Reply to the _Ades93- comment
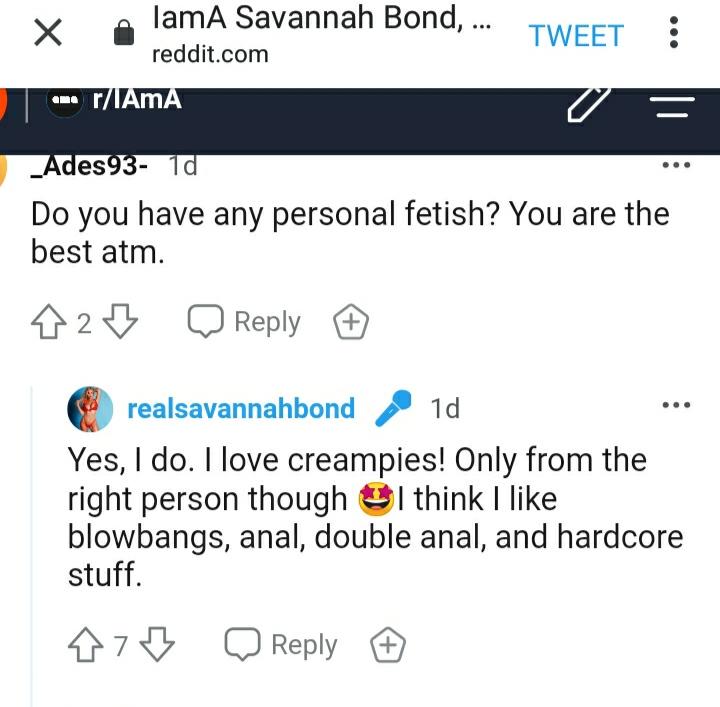720x707 pixels. tap(245, 322)
